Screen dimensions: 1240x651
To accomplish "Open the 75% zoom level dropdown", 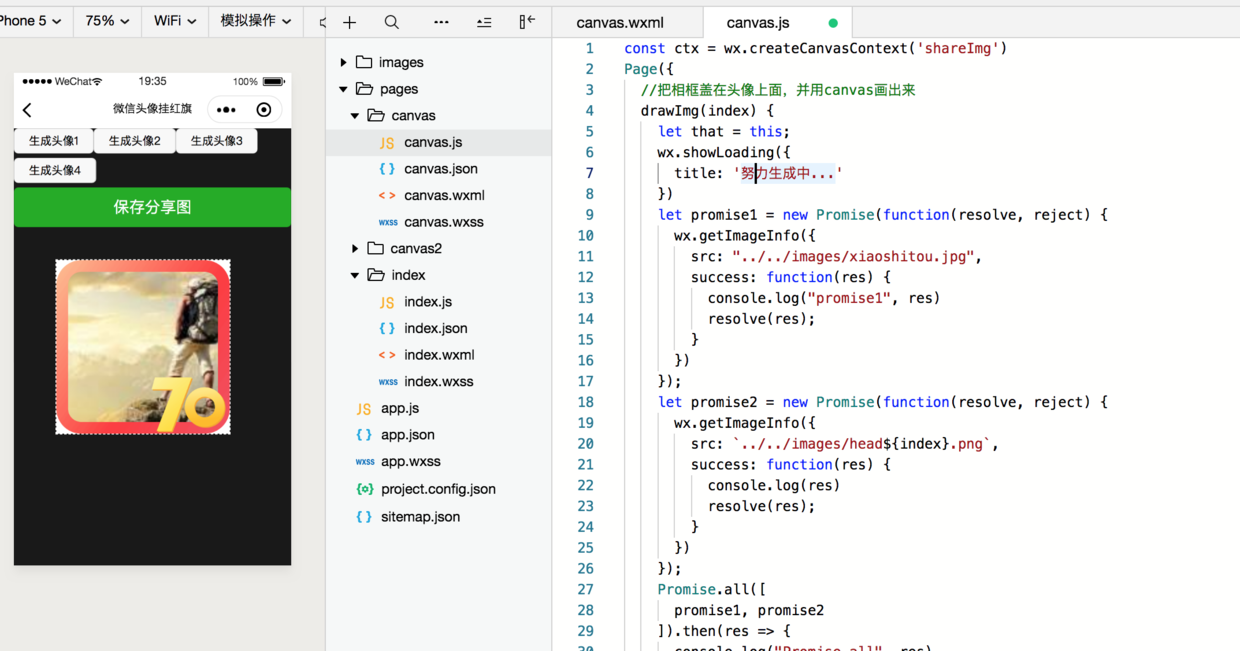I will [x=107, y=21].
